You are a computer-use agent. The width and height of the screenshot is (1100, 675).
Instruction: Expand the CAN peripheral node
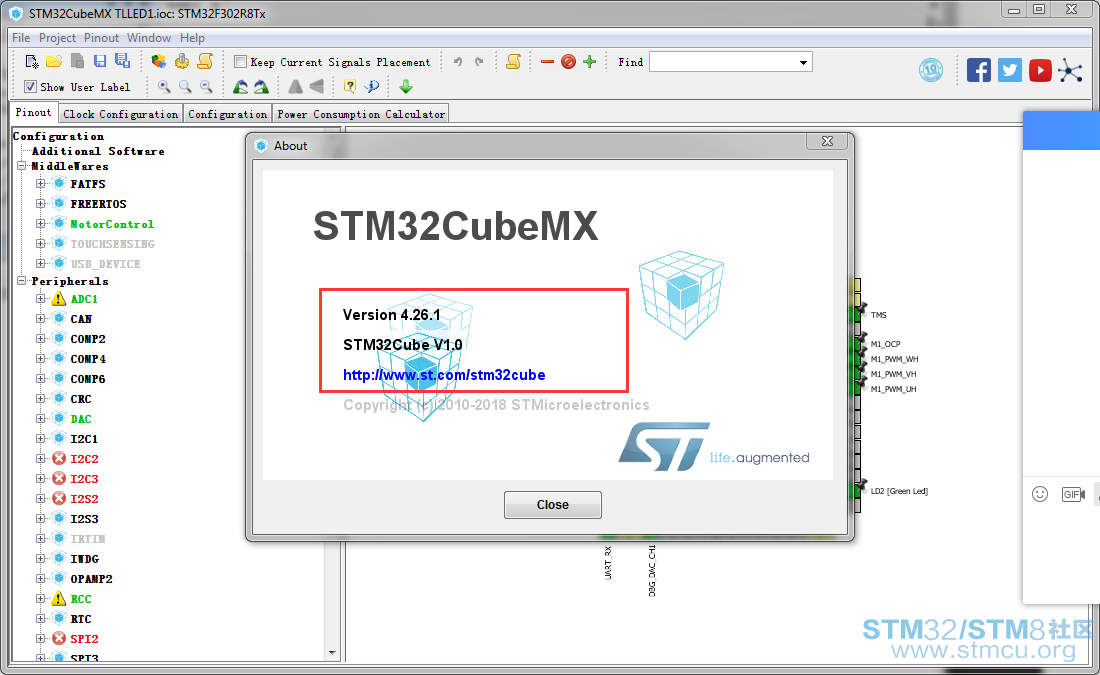pos(41,319)
